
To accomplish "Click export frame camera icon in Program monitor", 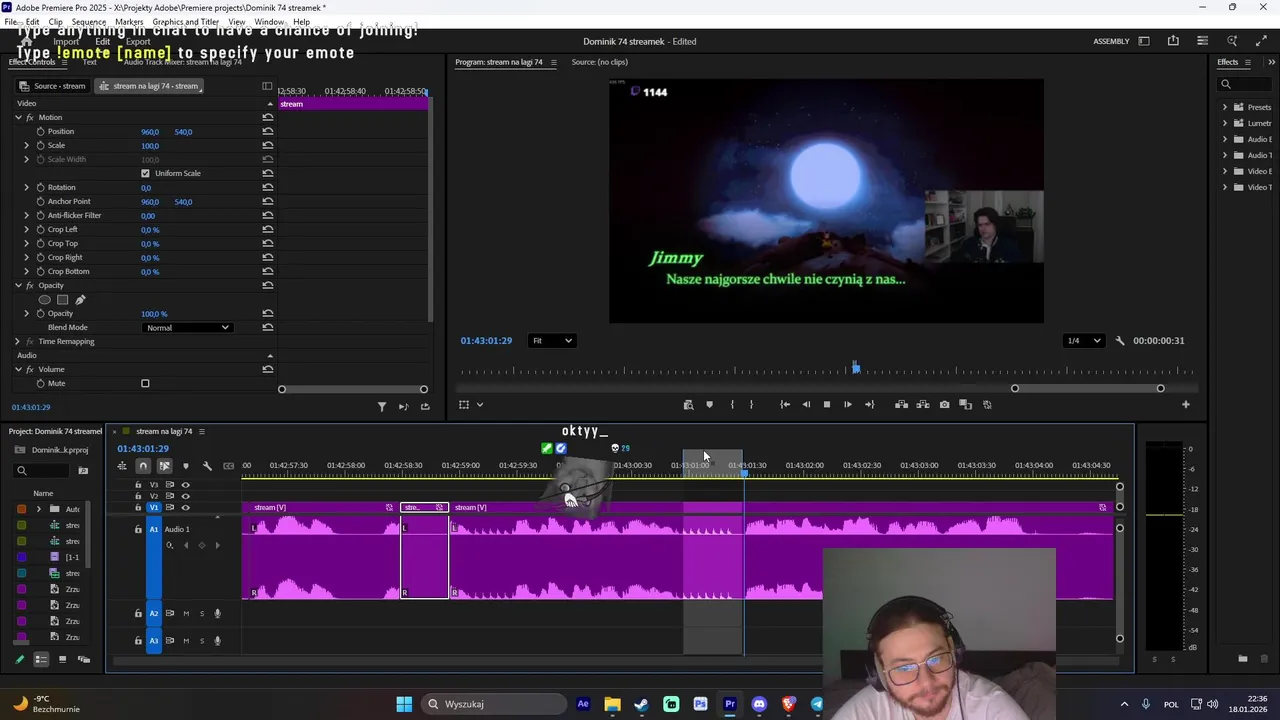I will tap(944, 405).
